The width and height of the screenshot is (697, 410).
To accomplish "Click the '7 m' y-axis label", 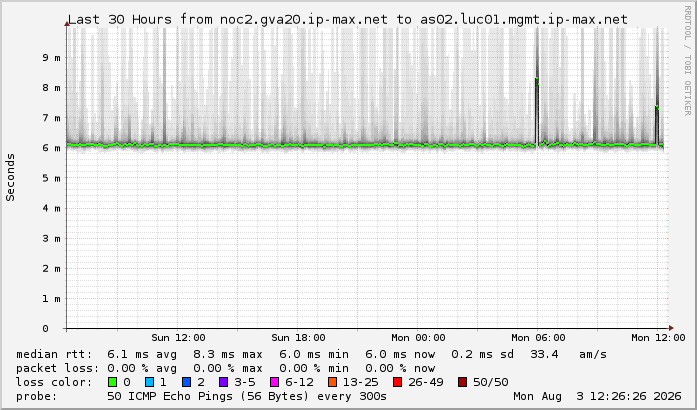I will [52, 118].
